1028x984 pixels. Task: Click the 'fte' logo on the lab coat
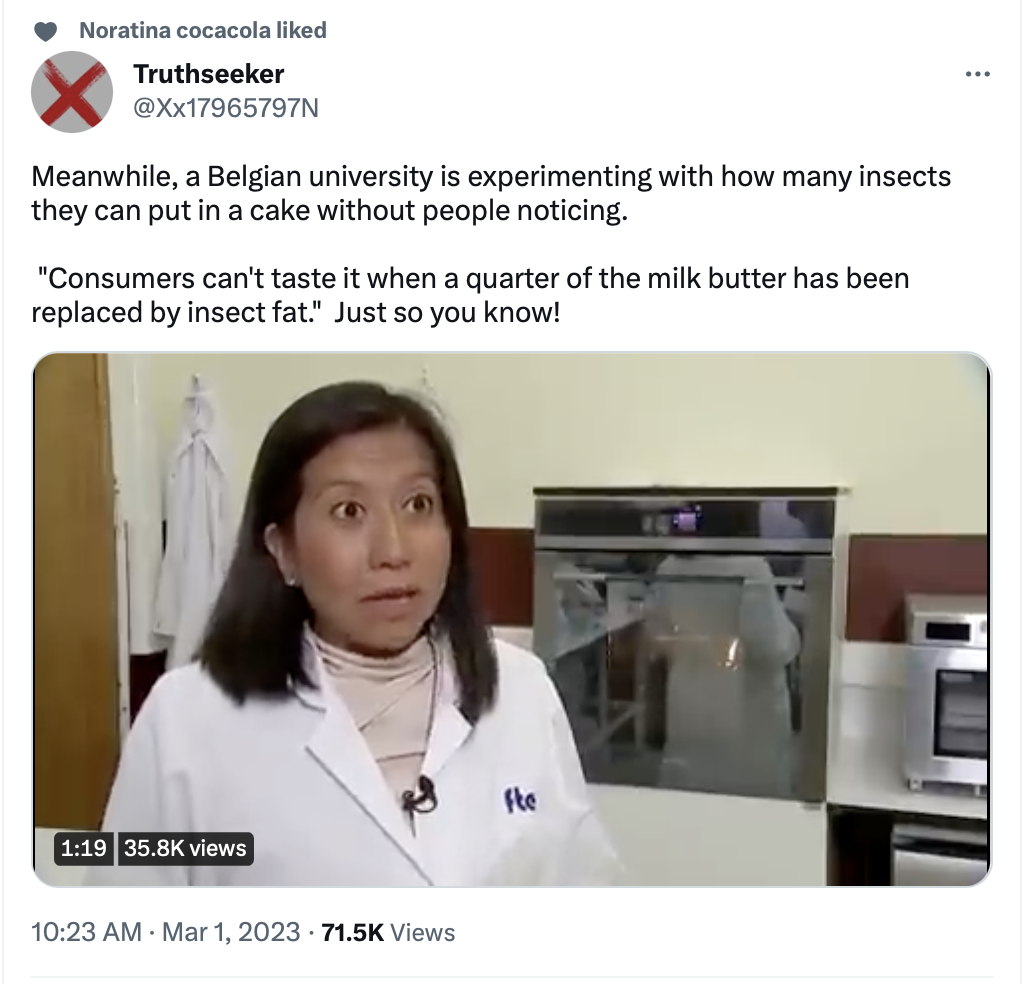tap(520, 800)
